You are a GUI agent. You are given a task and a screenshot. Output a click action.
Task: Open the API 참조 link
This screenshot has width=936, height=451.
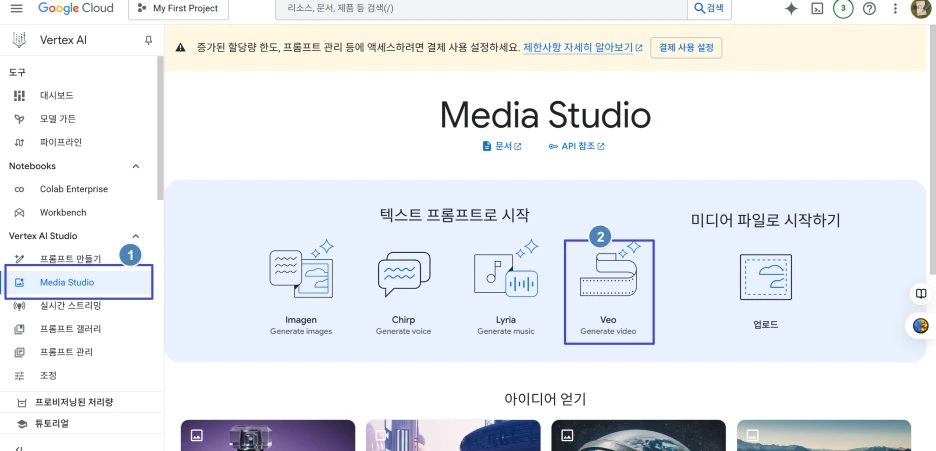[576, 146]
